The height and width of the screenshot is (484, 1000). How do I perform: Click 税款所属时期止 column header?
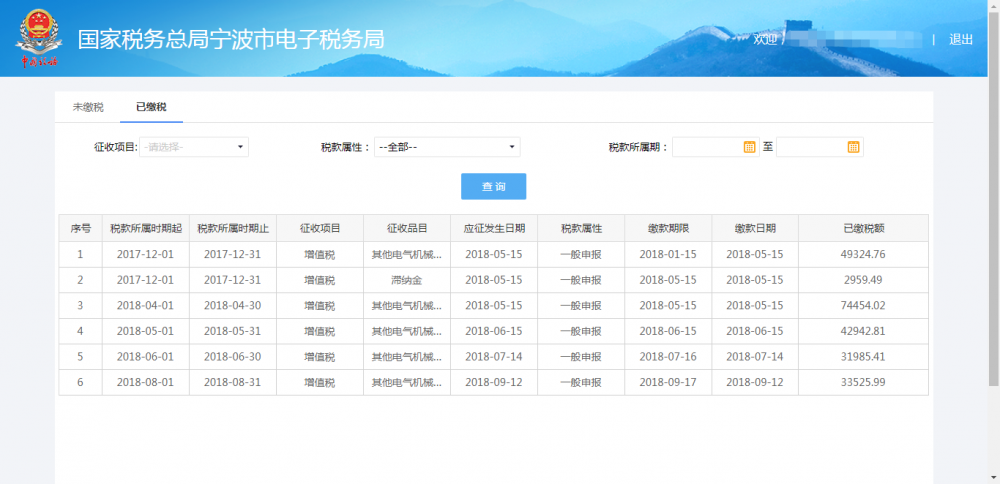(233, 228)
